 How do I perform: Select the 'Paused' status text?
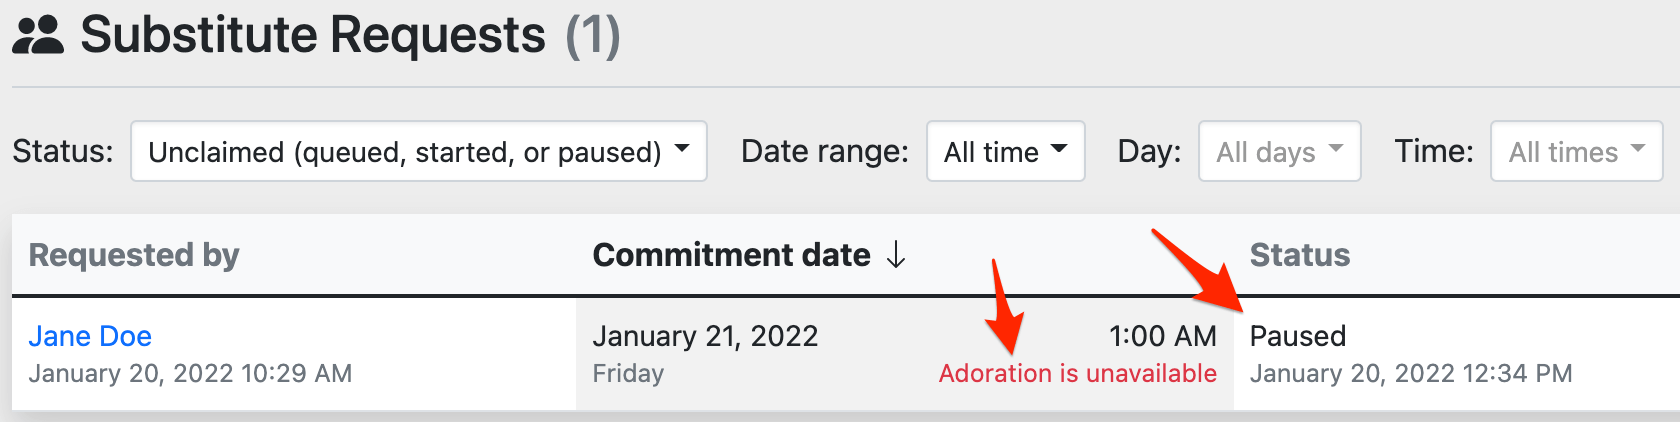click(1298, 336)
